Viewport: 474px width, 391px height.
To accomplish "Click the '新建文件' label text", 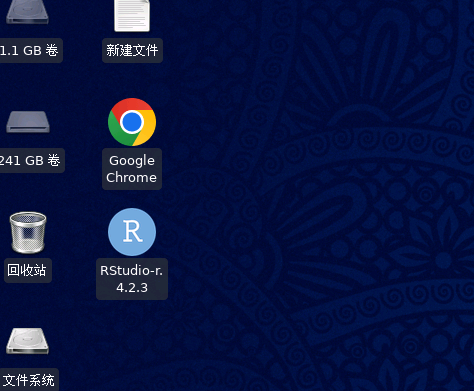I will coord(132,50).
